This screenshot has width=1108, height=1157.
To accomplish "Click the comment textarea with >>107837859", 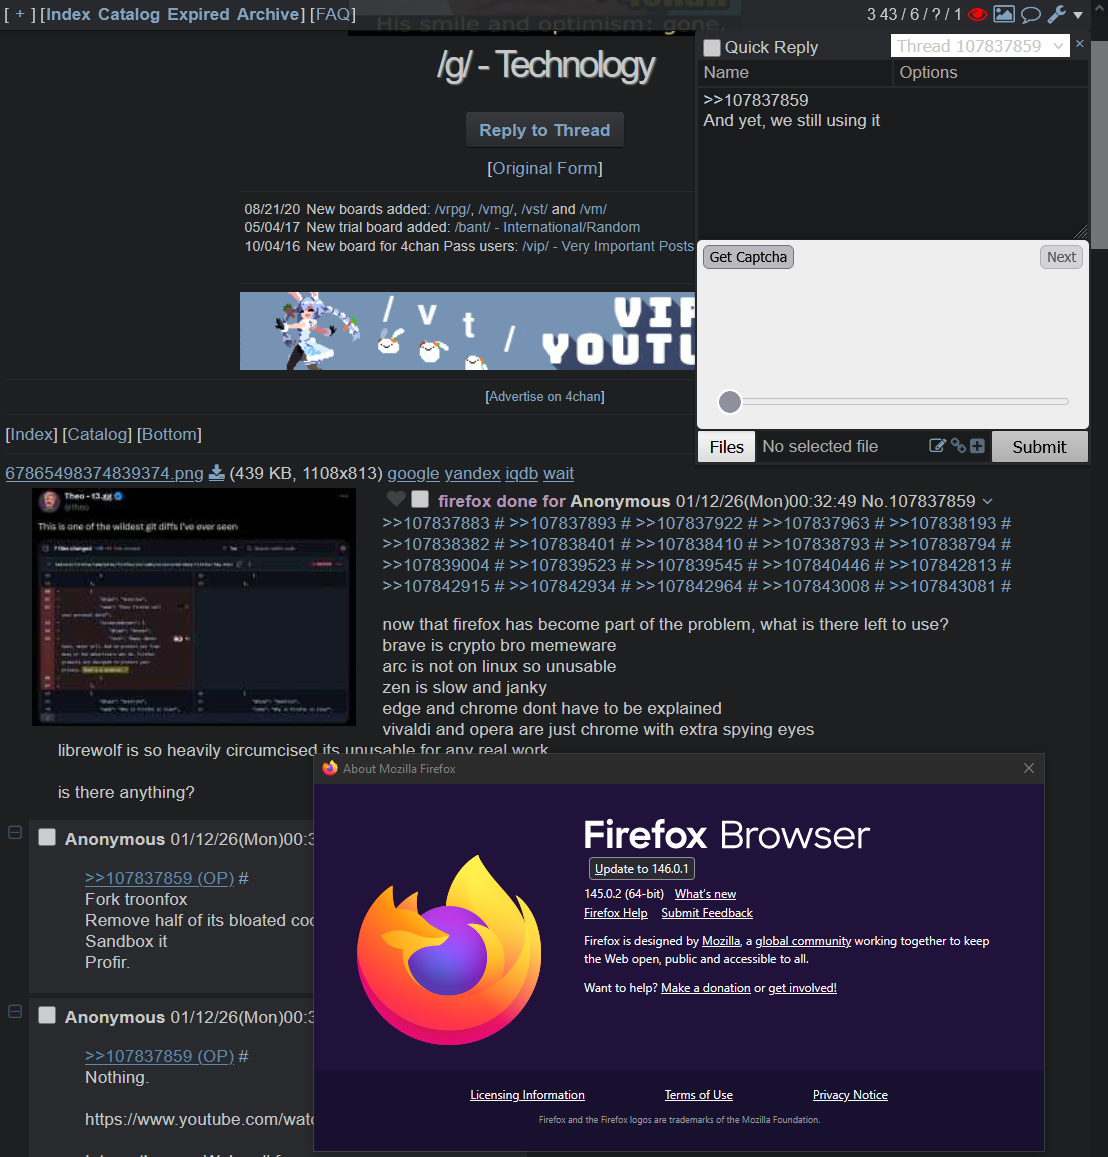I will pos(892,163).
